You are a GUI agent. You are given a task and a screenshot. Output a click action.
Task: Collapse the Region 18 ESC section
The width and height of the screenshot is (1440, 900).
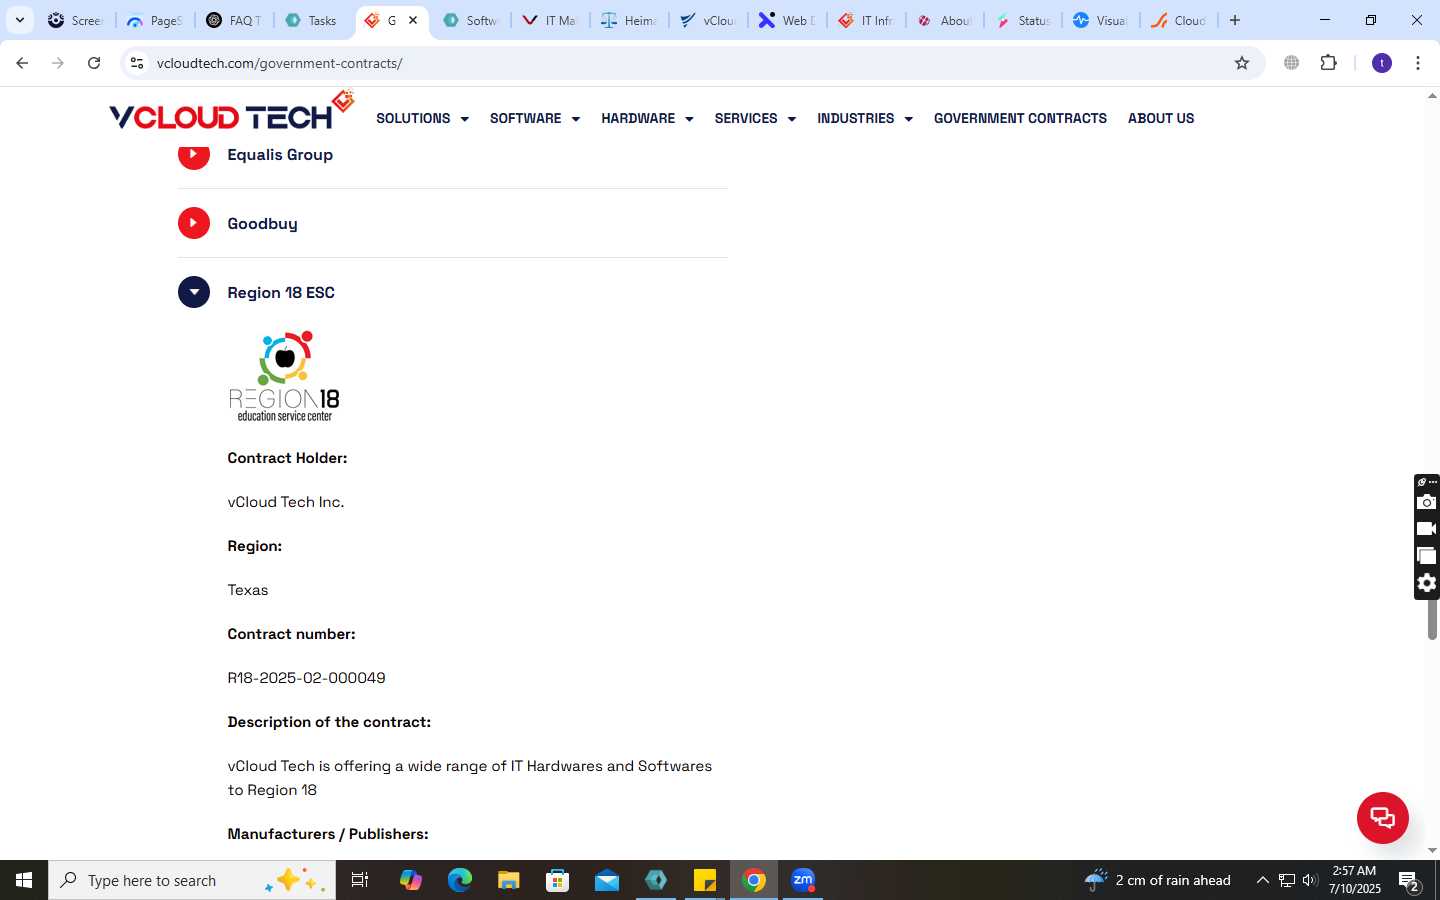click(x=194, y=292)
